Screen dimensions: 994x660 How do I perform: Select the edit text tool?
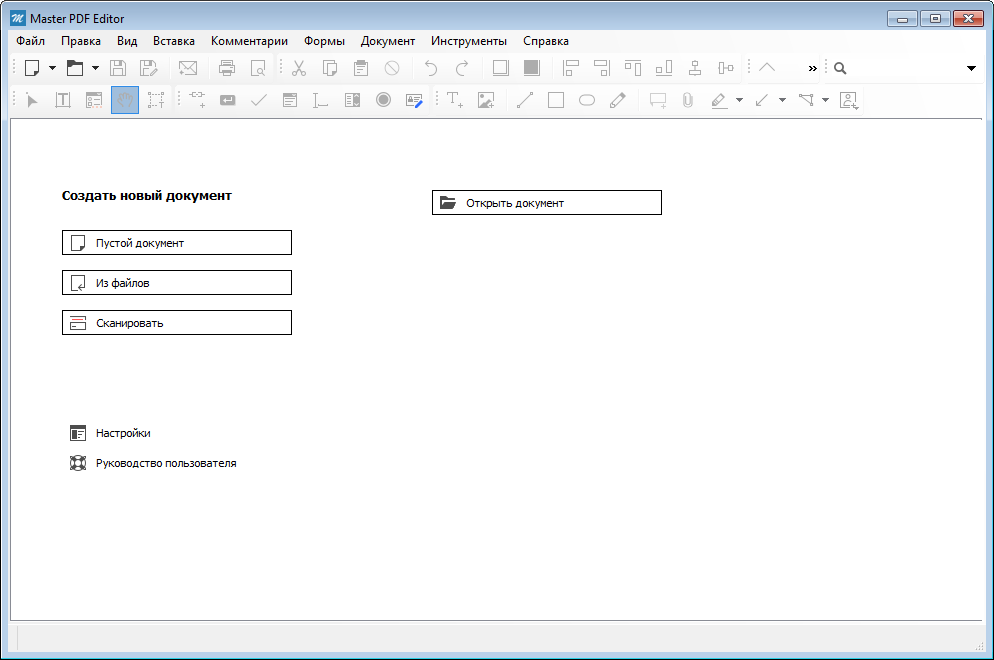point(63,100)
